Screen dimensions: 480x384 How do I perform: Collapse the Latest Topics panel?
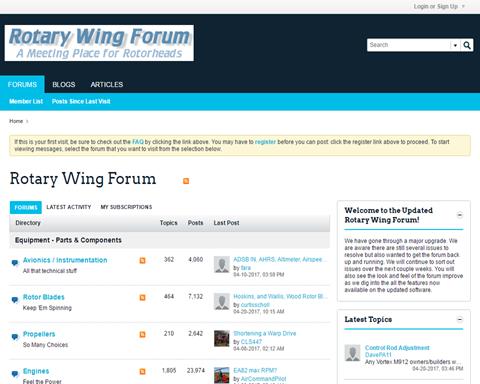(x=460, y=319)
